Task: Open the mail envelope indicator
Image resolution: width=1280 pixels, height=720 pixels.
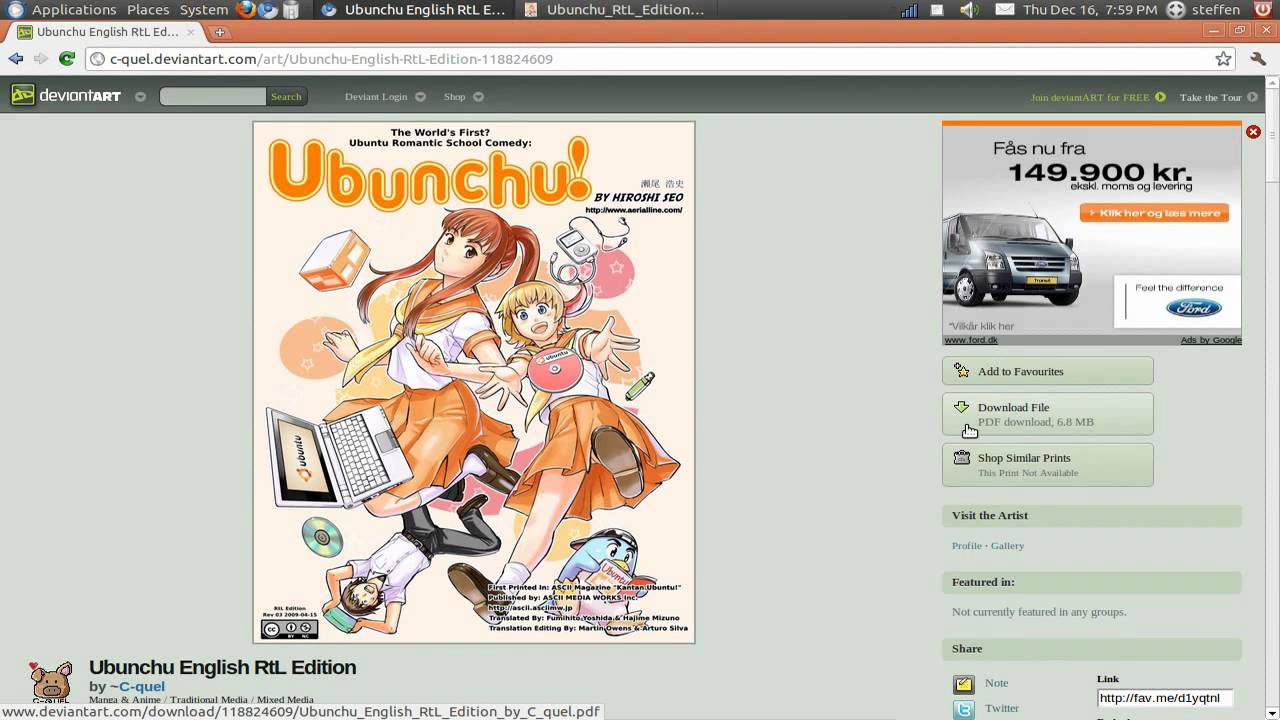Action: tap(1004, 10)
